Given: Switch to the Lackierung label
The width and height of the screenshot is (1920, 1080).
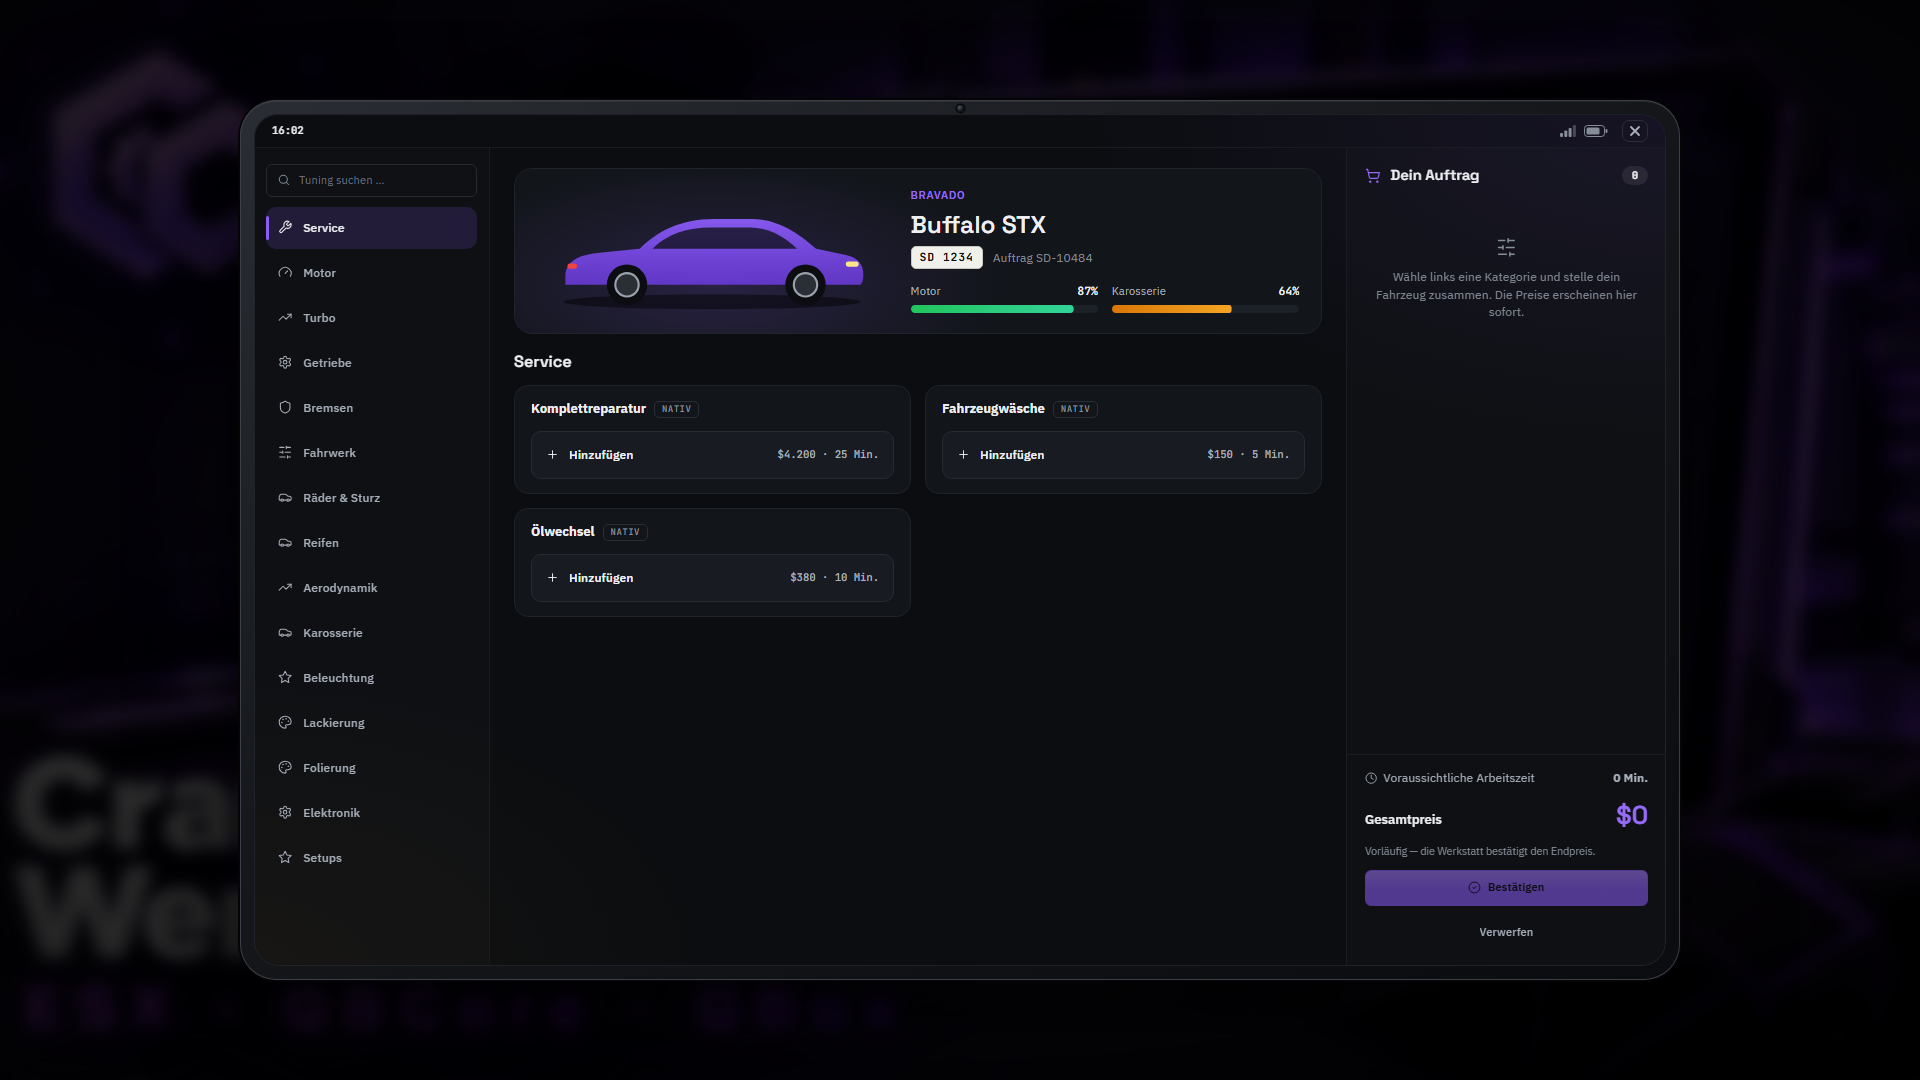Looking at the screenshot, I should (x=334, y=723).
